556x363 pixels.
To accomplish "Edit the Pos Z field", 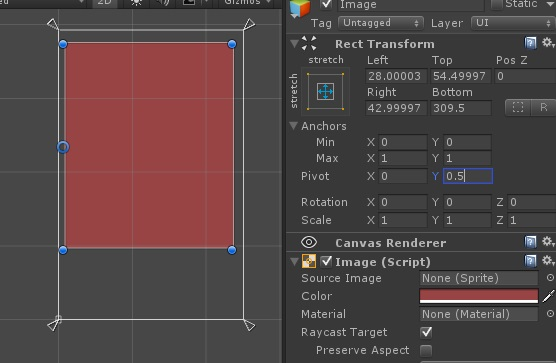I will pyautogui.click(x=525, y=76).
